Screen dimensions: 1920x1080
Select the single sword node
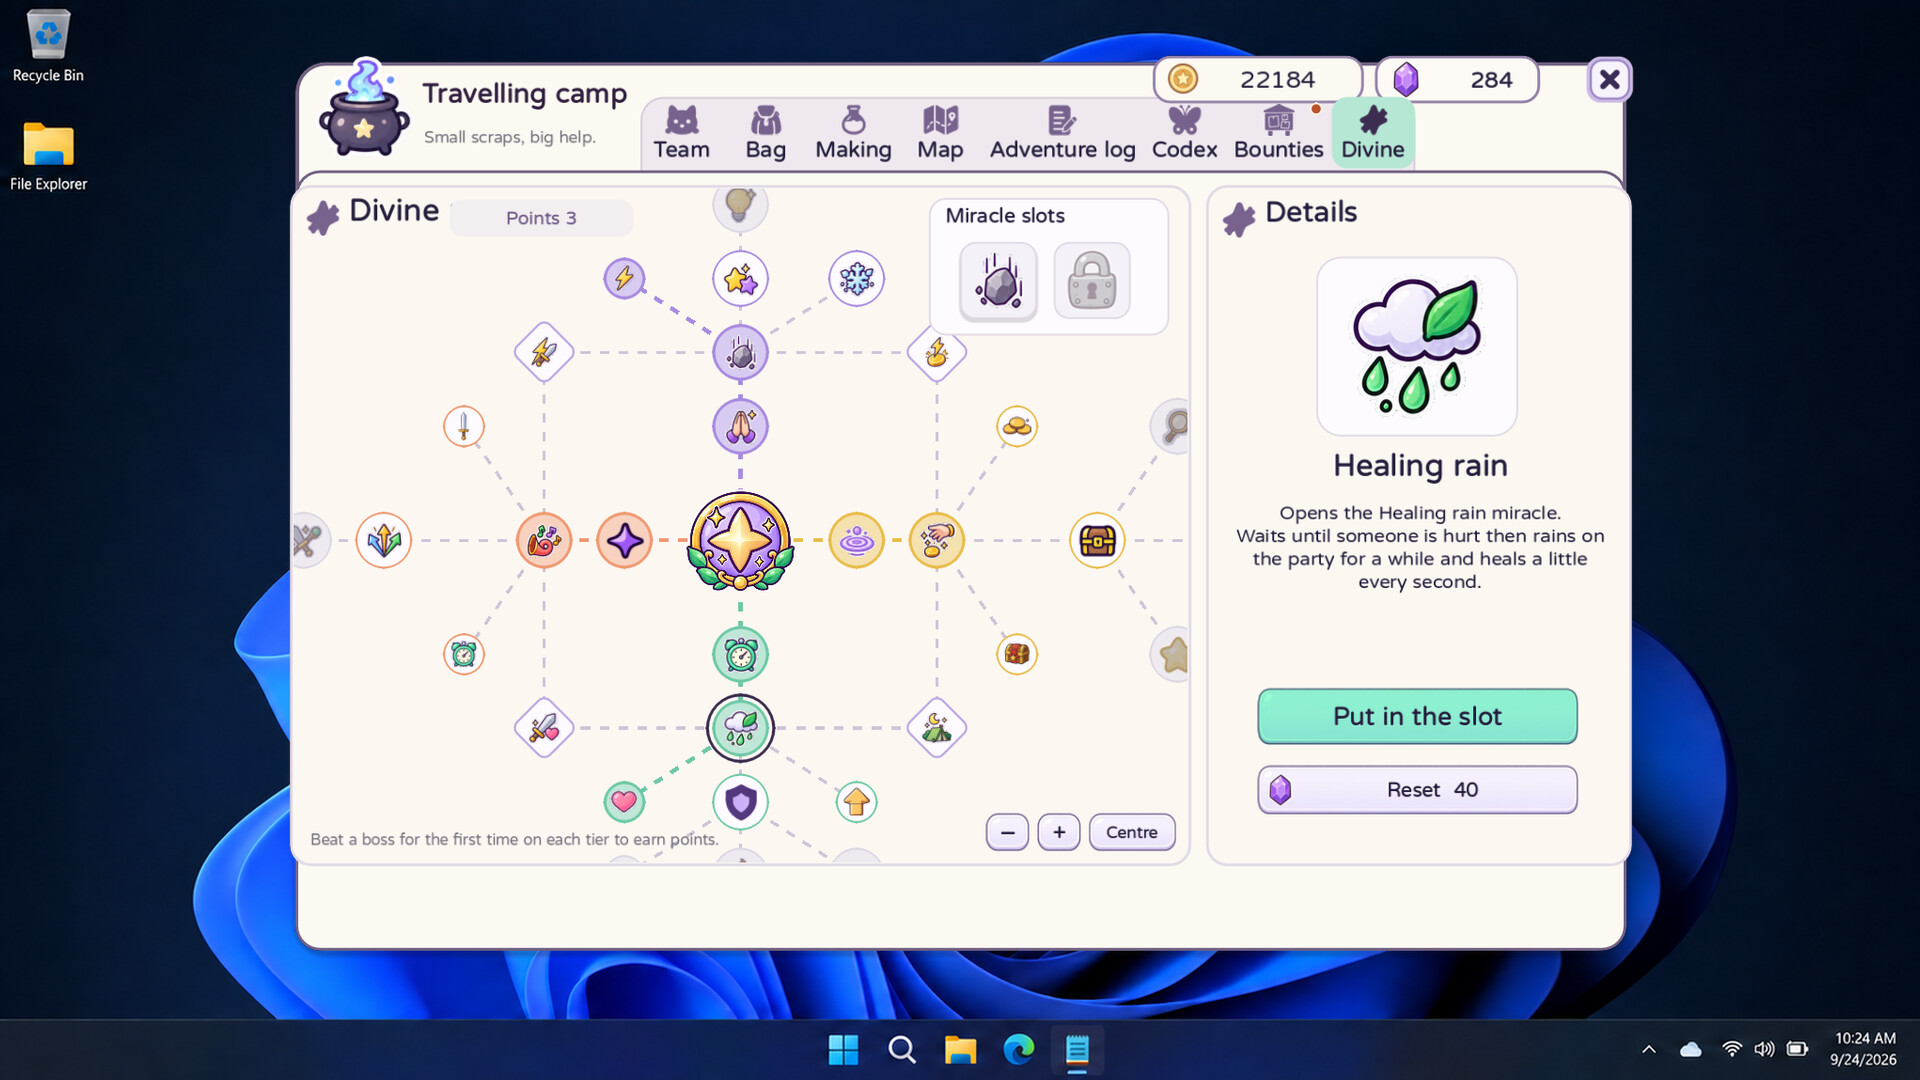coord(463,427)
